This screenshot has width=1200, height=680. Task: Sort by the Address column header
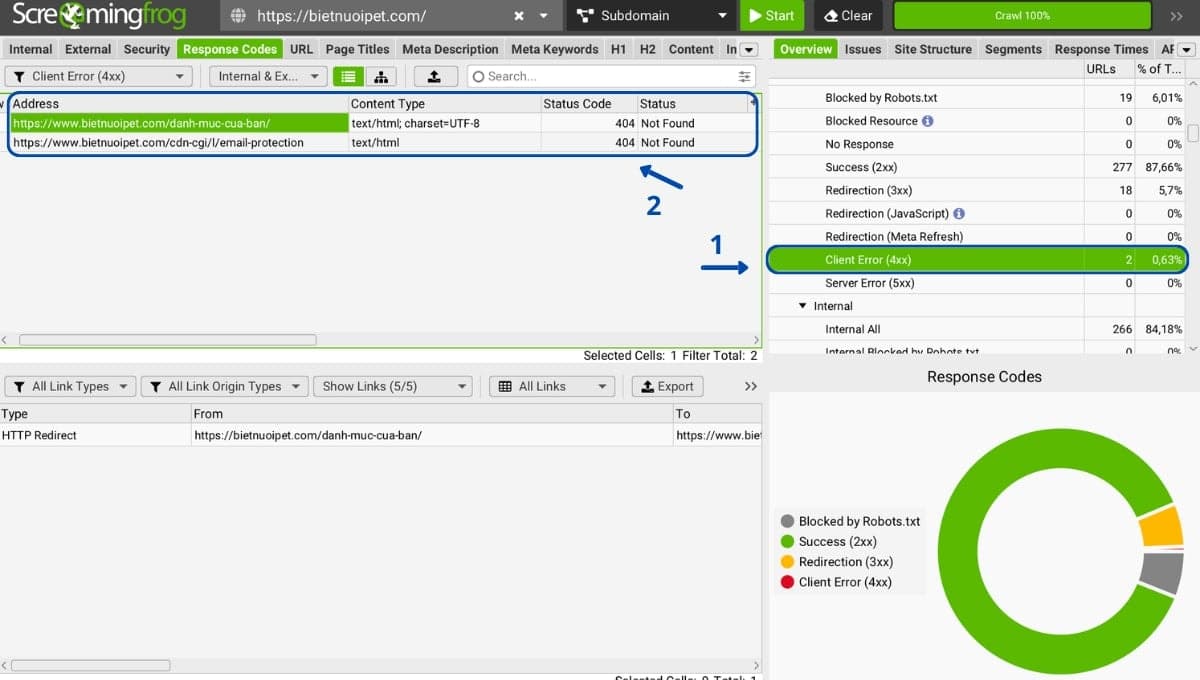pos(178,103)
